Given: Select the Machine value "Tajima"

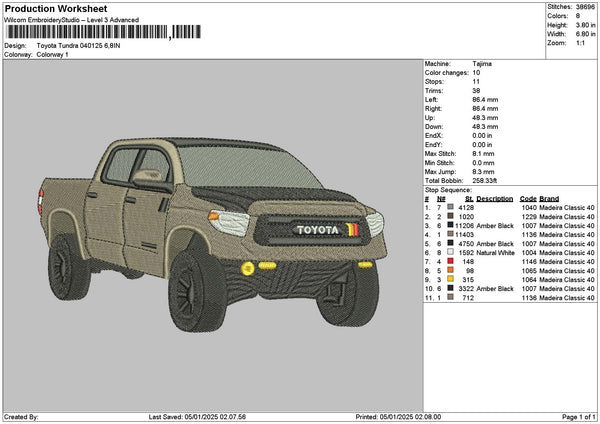Looking at the screenshot, I should (x=482, y=64).
